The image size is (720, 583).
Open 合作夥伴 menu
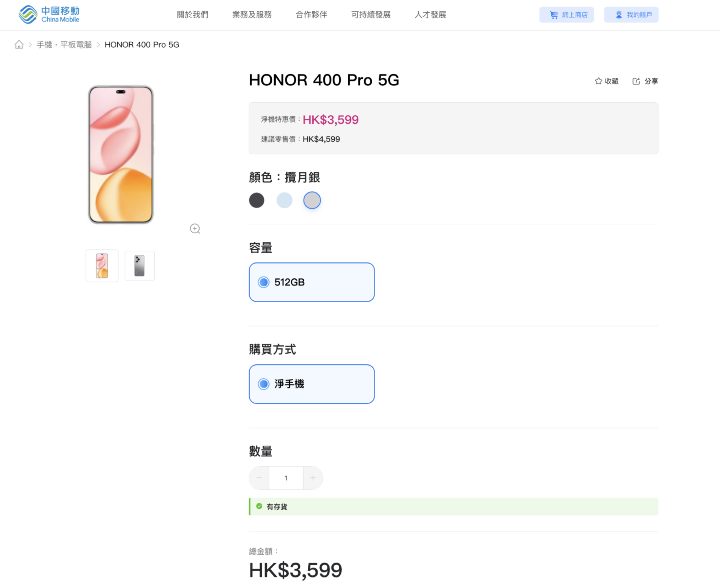tap(311, 15)
